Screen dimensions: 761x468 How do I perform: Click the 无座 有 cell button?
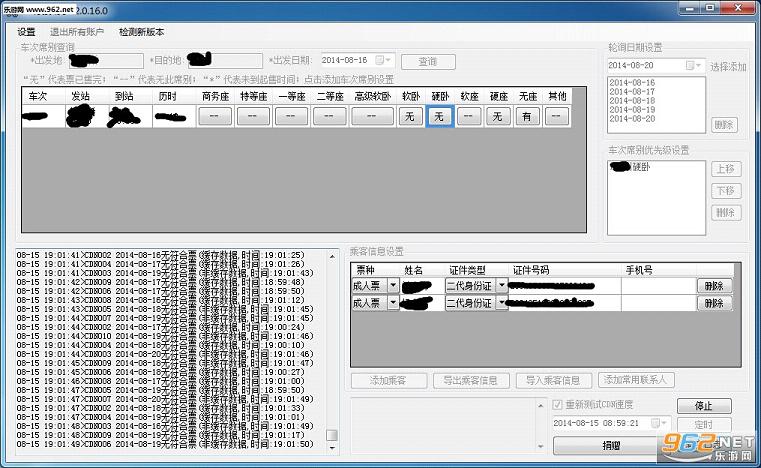(527, 117)
